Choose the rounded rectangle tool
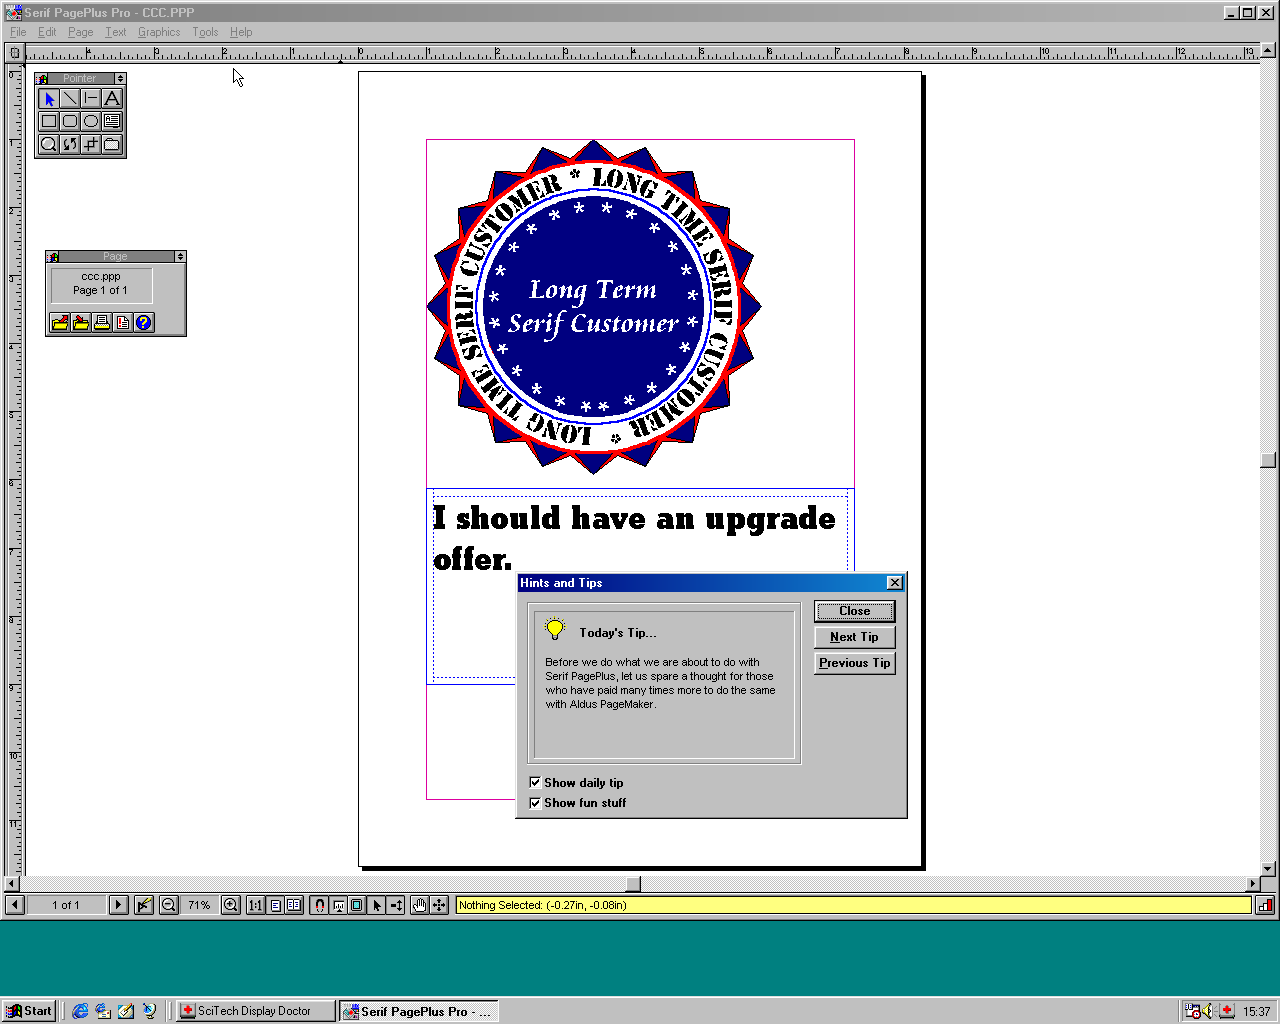1280x1024 pixels. pos(70,121)
